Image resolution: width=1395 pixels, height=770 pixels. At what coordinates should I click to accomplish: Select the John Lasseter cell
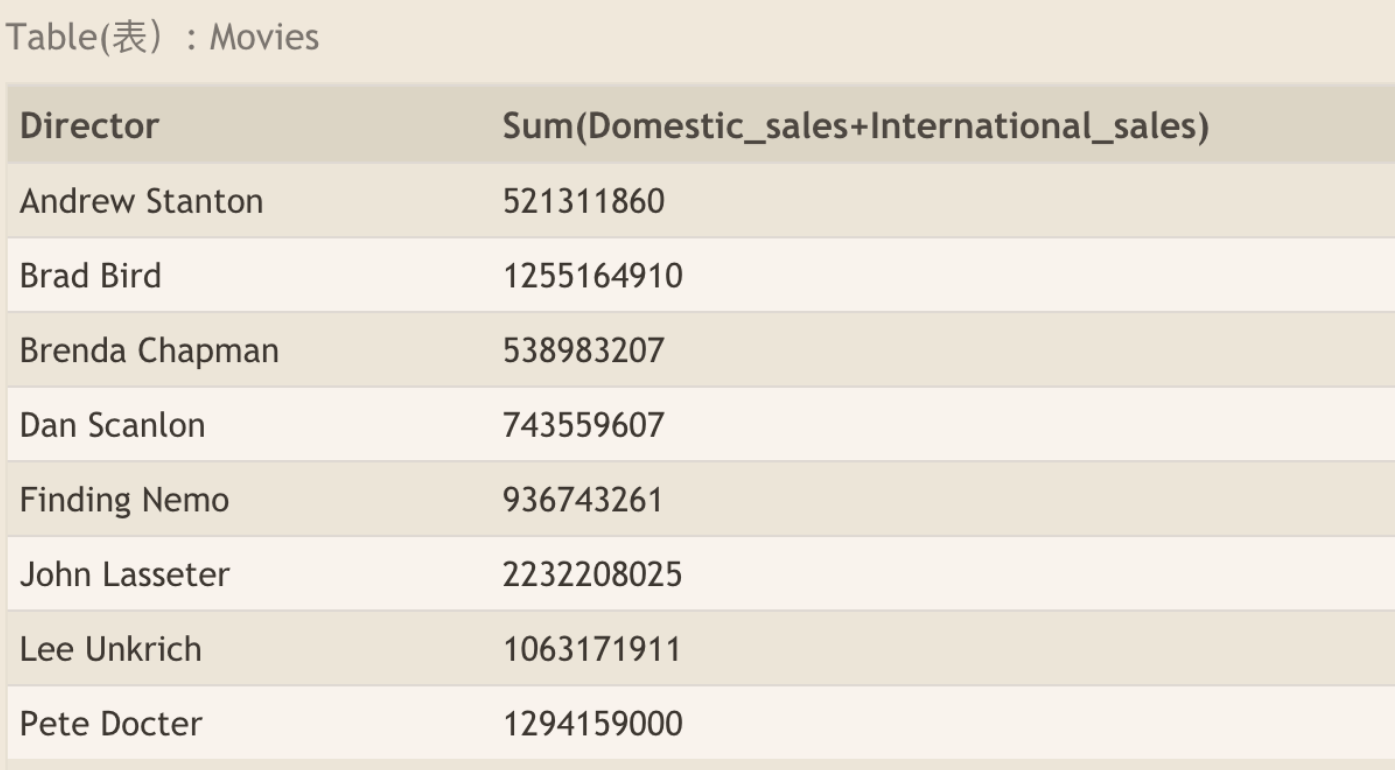[x=124, y=574]
